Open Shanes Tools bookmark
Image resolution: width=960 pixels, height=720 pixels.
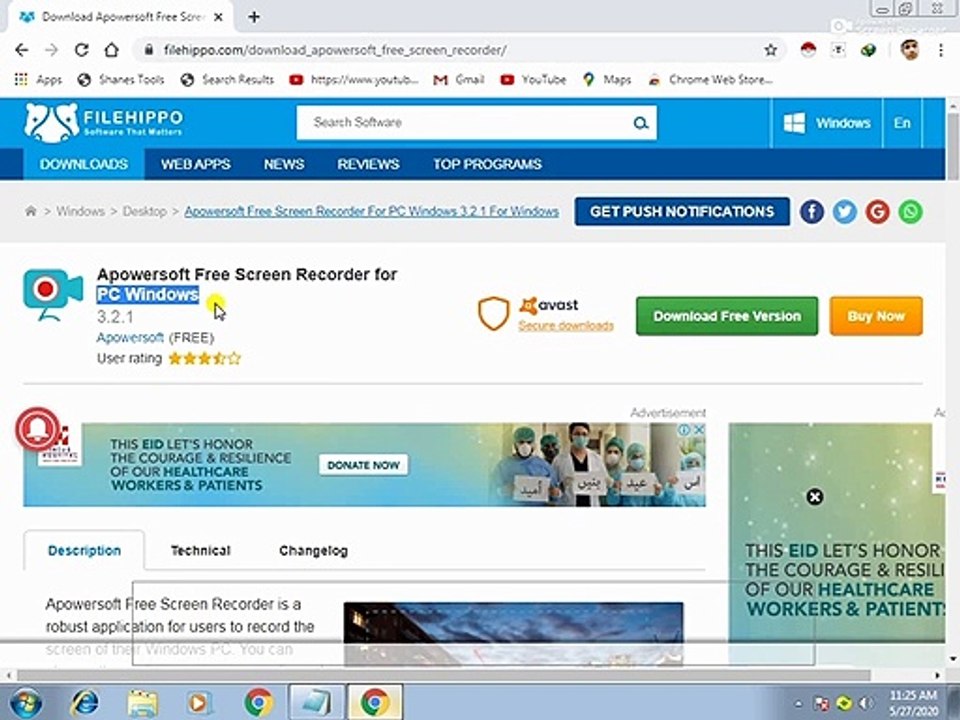(x=121, y=80)
